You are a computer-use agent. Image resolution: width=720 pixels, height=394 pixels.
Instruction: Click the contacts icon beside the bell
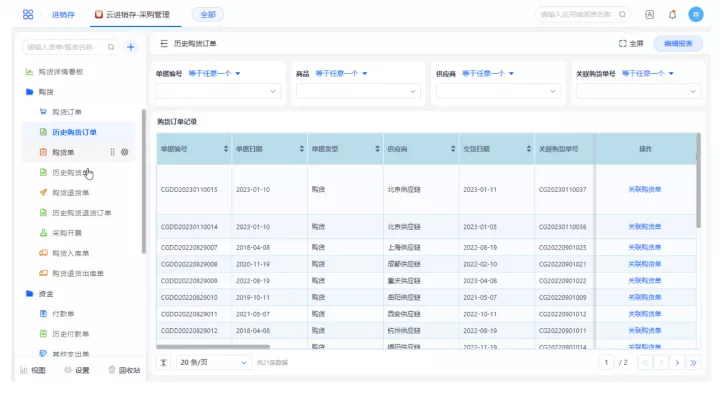tap(649, 15)
